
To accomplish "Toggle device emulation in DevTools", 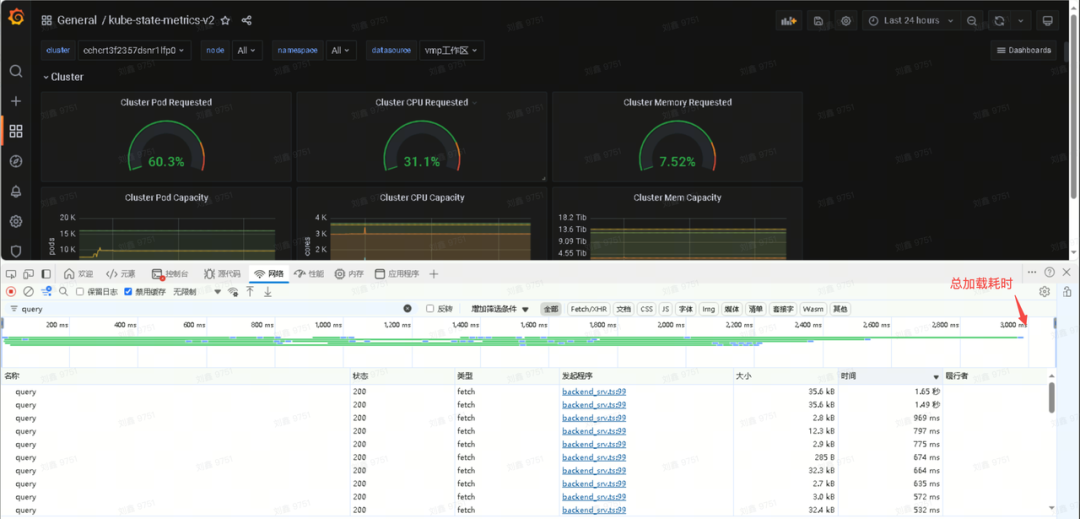I will point(29,273).
